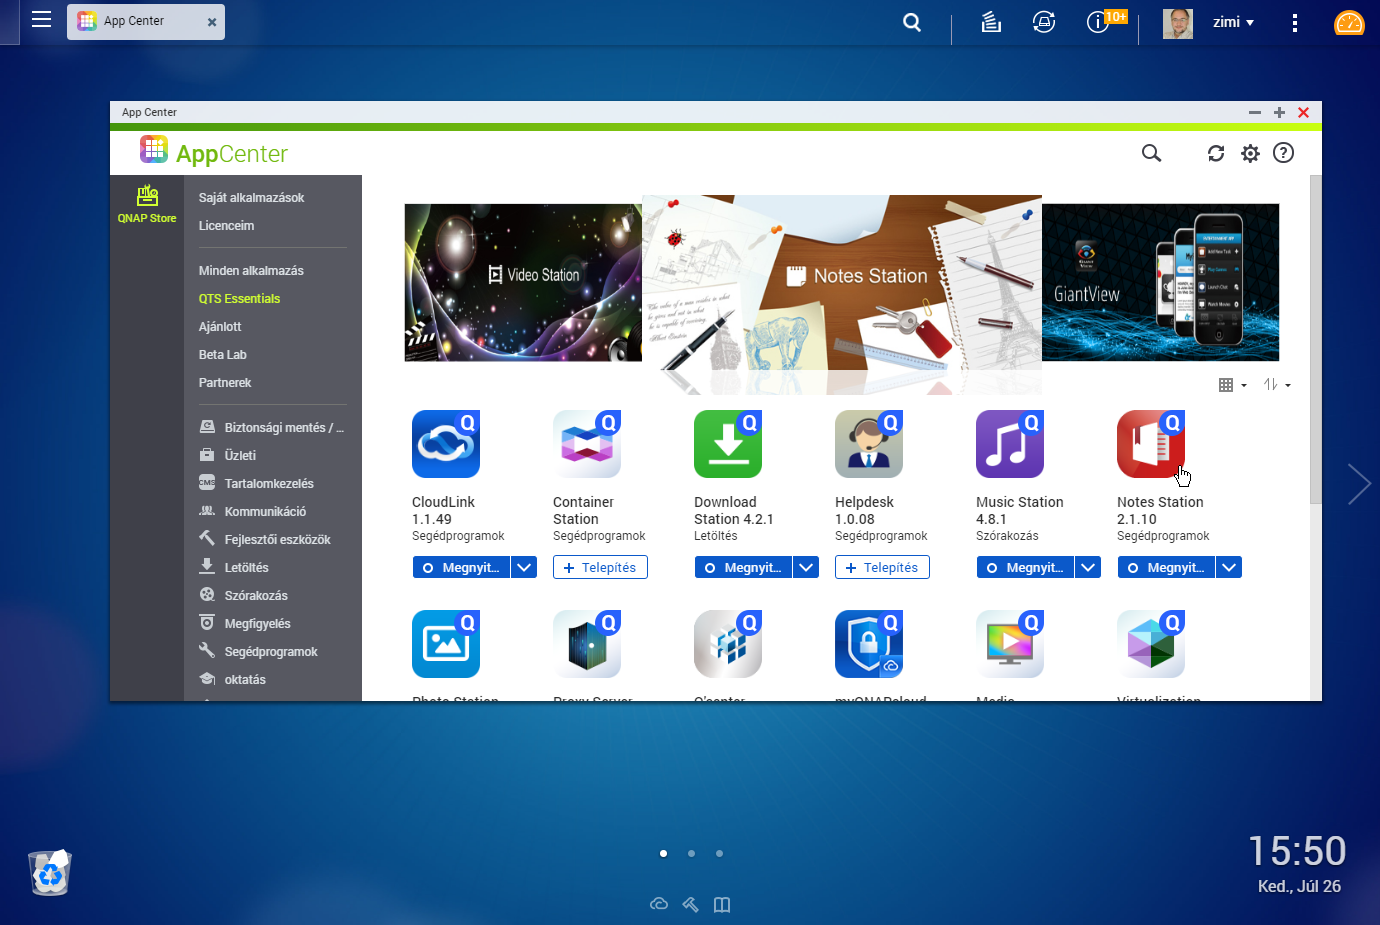The width and height of the screenshot is (1380, 925).
Task: Click Telepítés button for Helpdesk
Action: [x=882, y=567]
